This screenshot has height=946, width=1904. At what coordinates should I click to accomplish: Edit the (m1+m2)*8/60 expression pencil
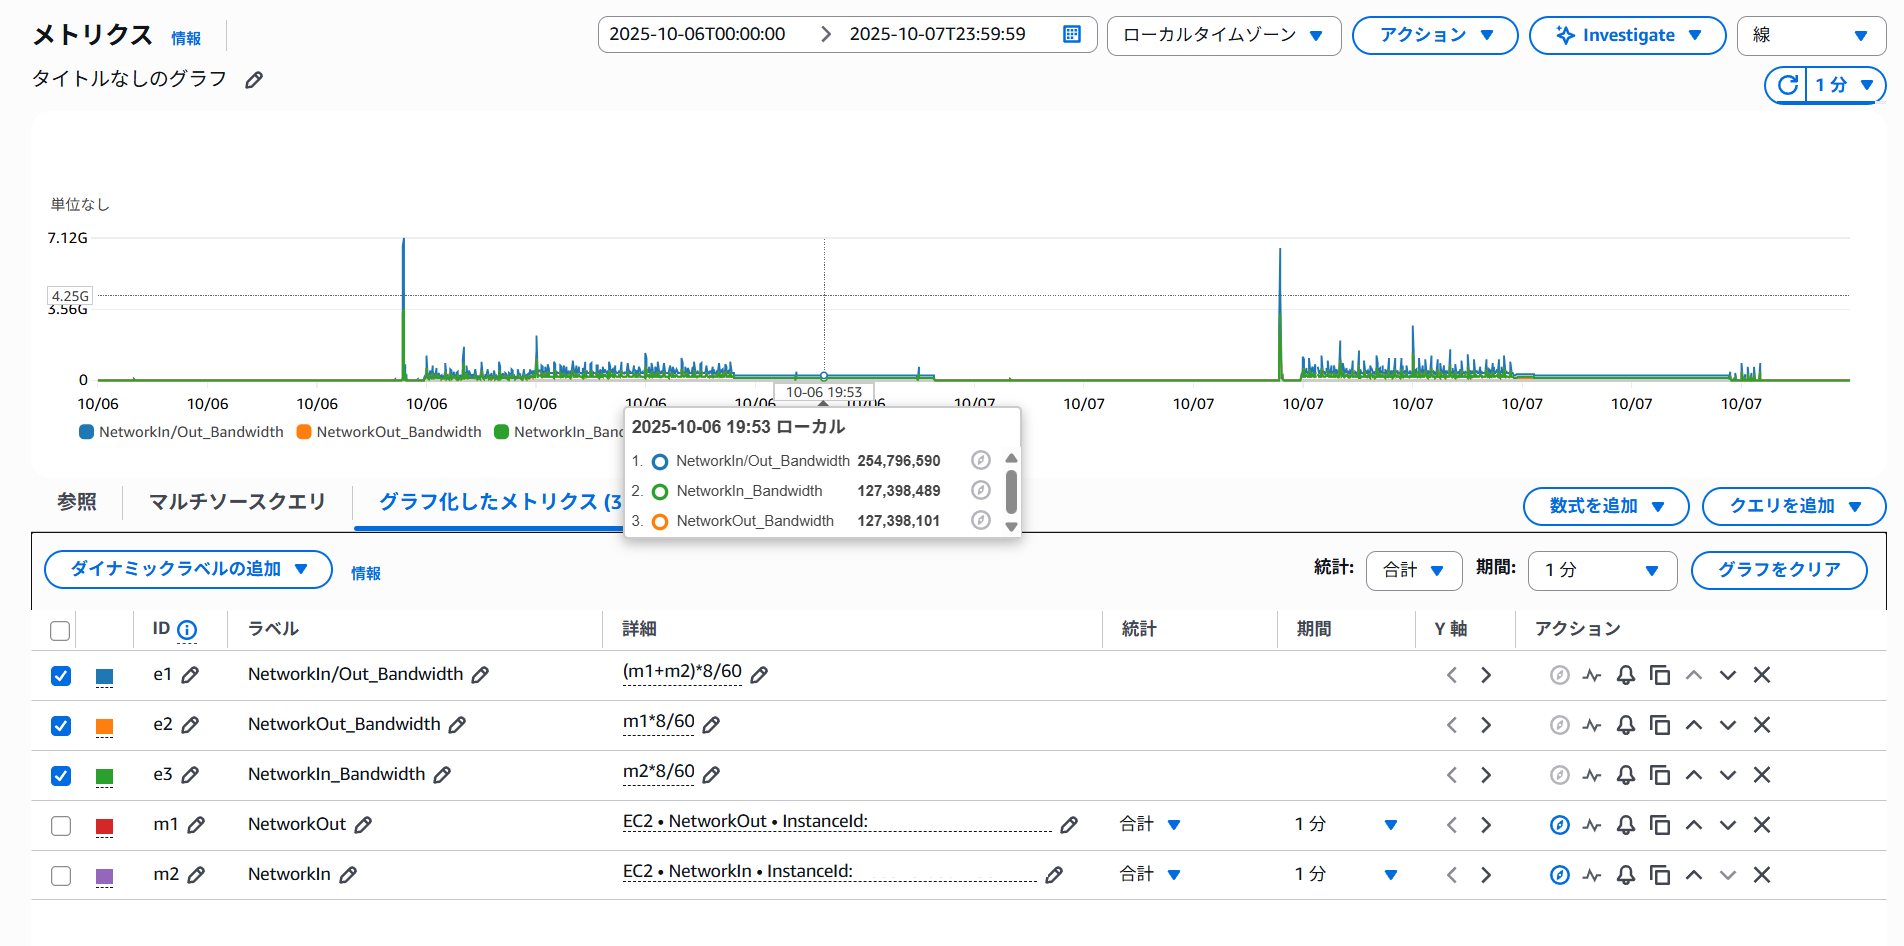click(x=759, y=675)
